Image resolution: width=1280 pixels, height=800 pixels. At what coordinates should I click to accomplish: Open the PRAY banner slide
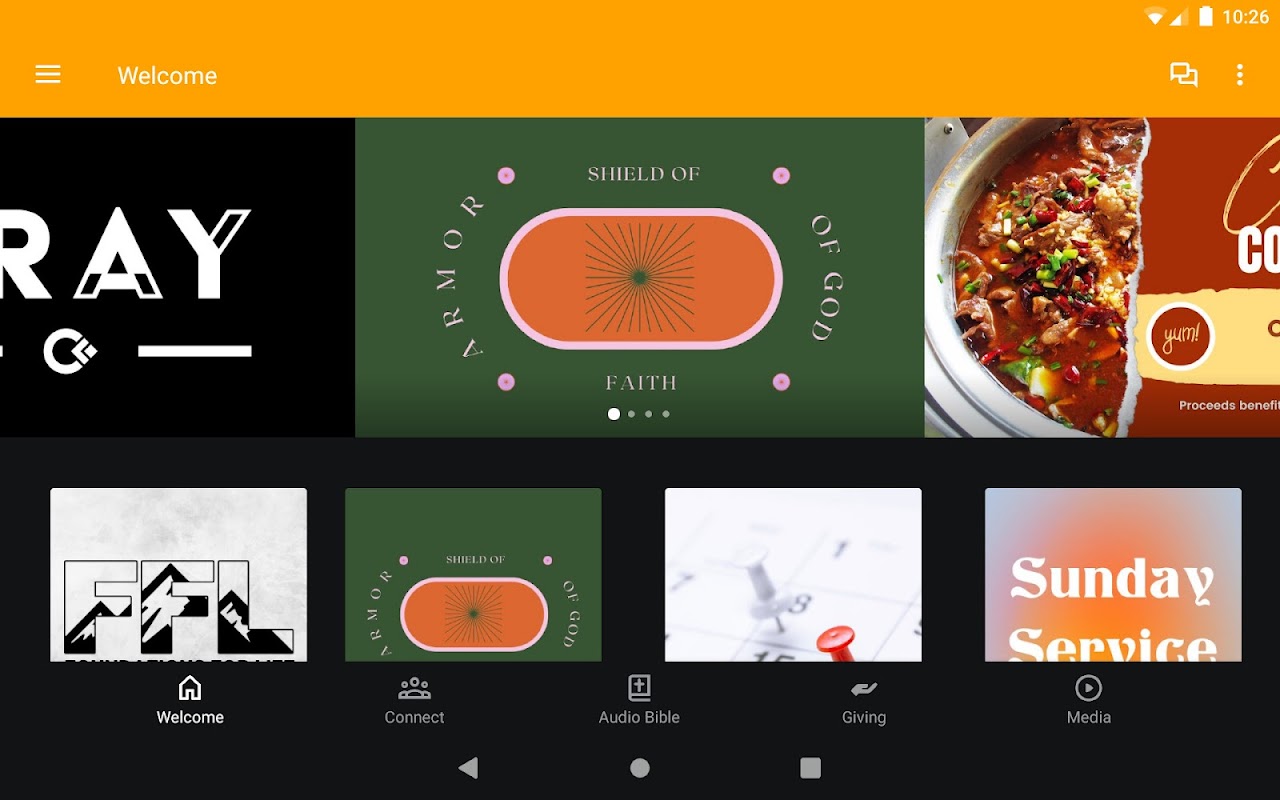coord(177,277)
